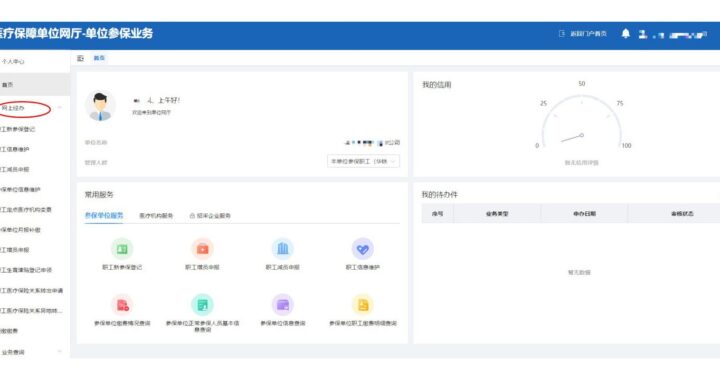
Task: Click the 职工减员申报 service label
Action: coord(283,267)
